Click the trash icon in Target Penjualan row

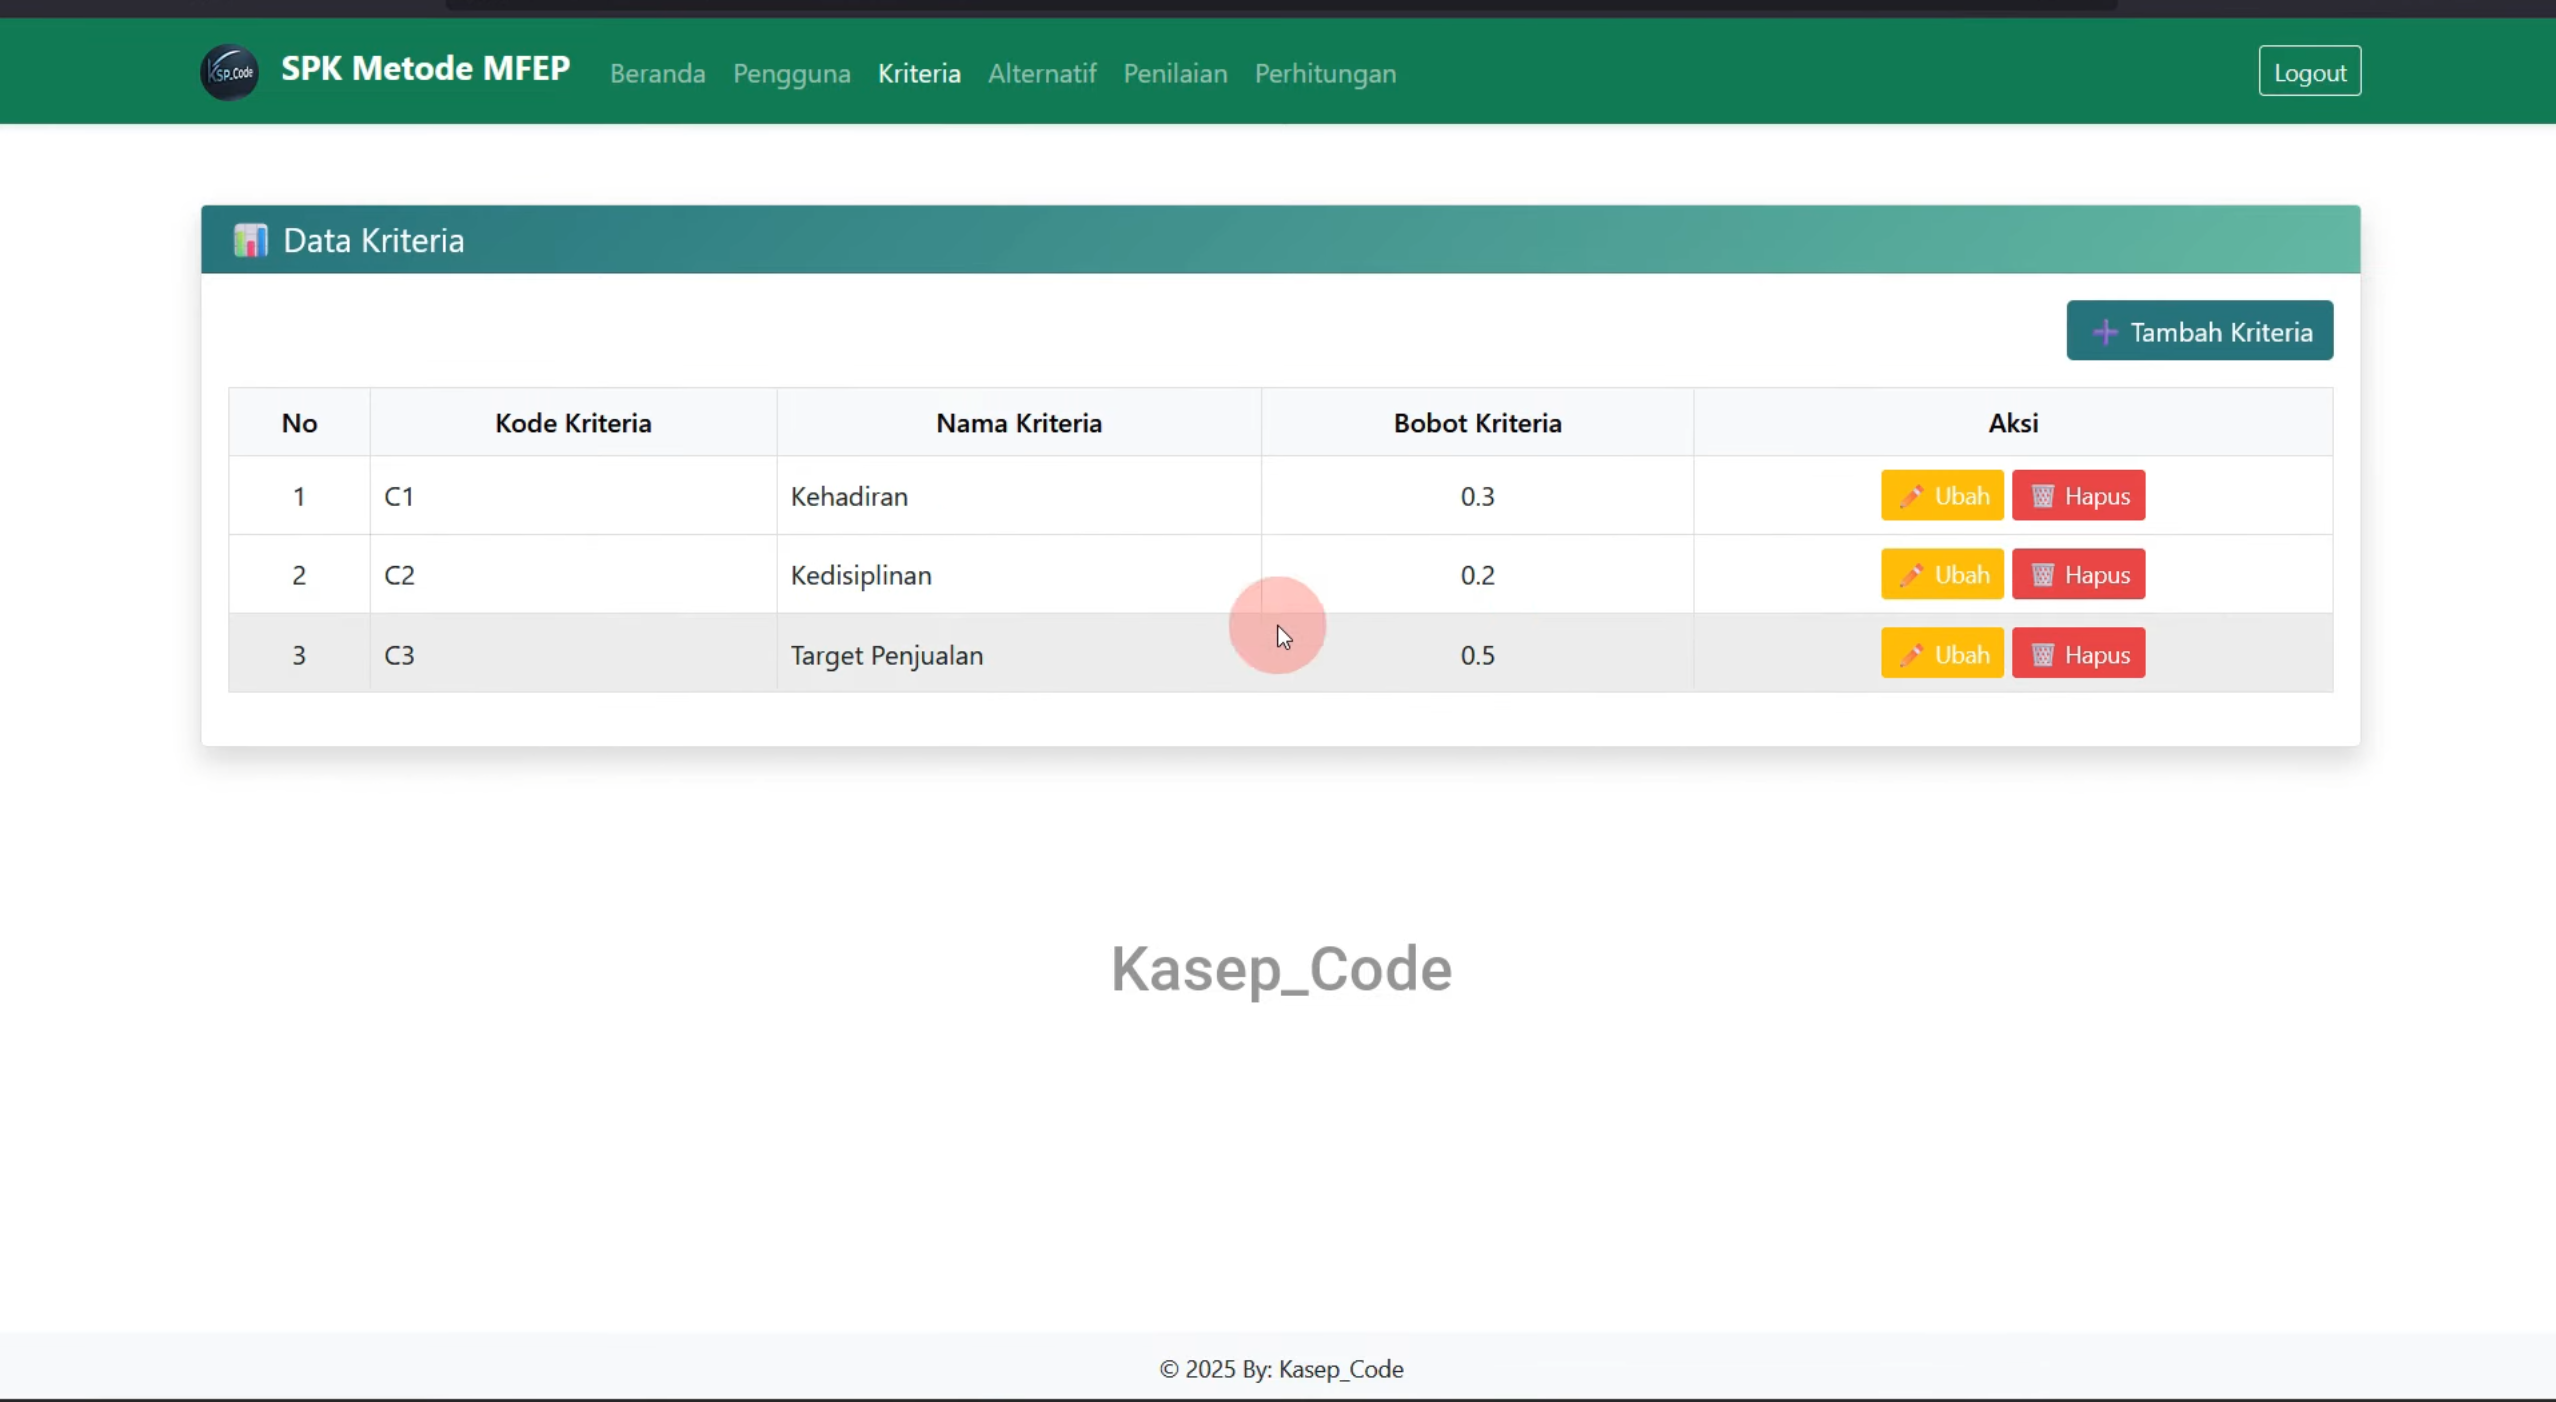tap(2043, 655)
